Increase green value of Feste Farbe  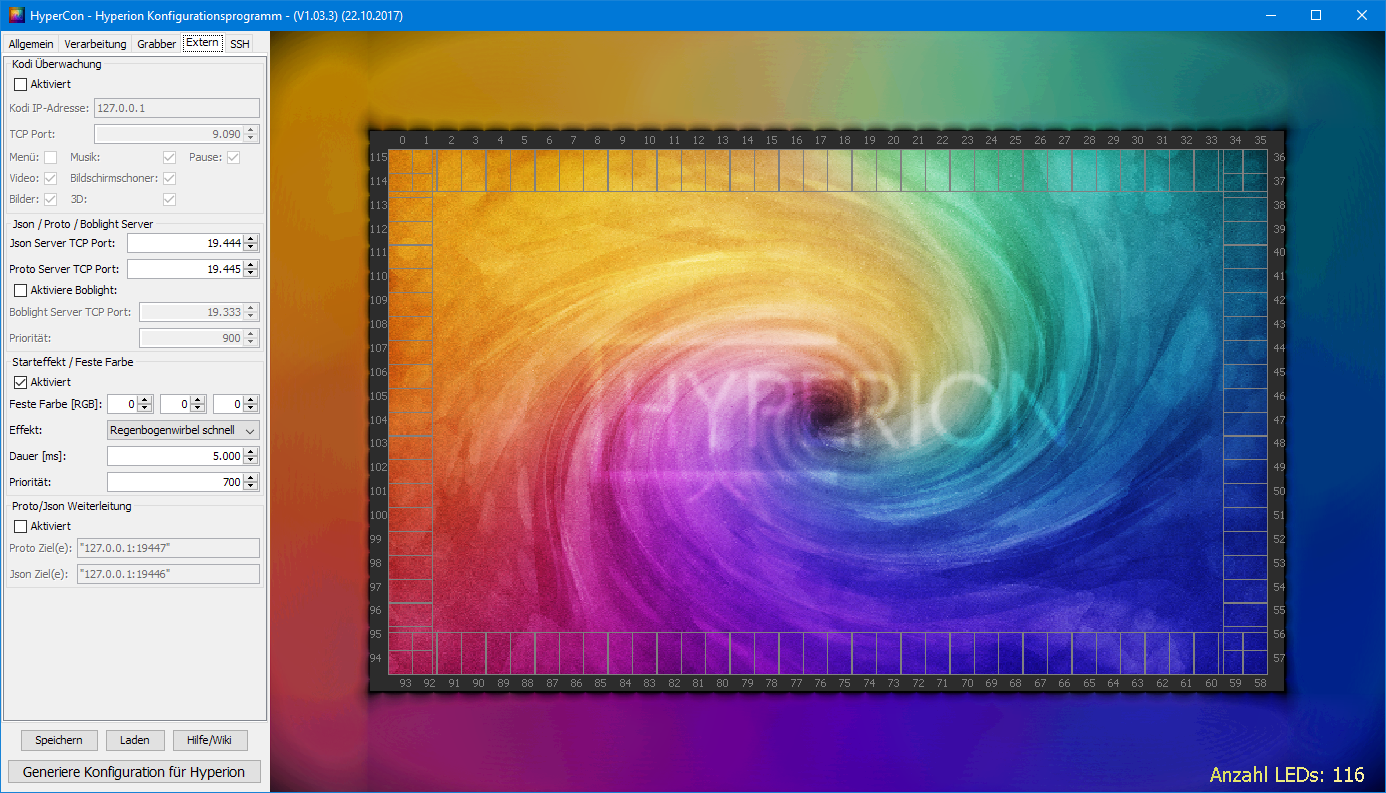[198, 400]
